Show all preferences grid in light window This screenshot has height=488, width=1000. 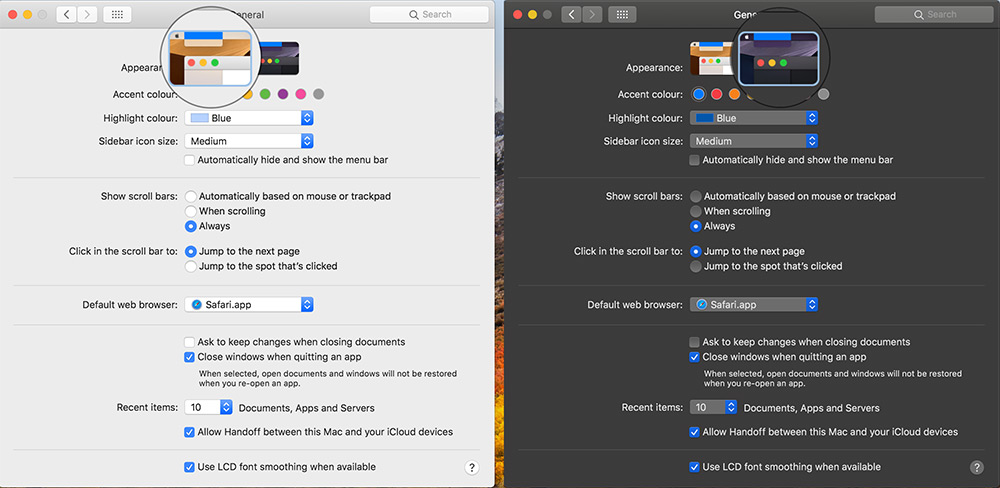[117, 15]
